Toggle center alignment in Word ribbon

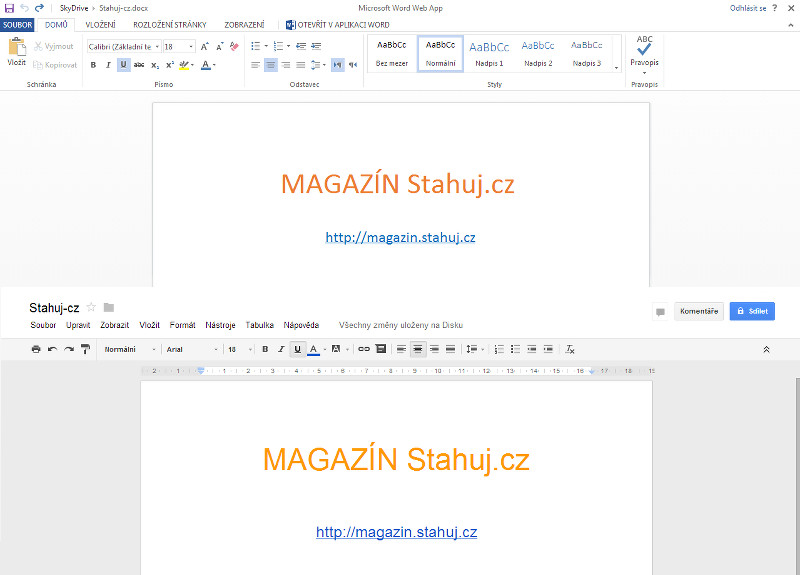pos(270,65)
